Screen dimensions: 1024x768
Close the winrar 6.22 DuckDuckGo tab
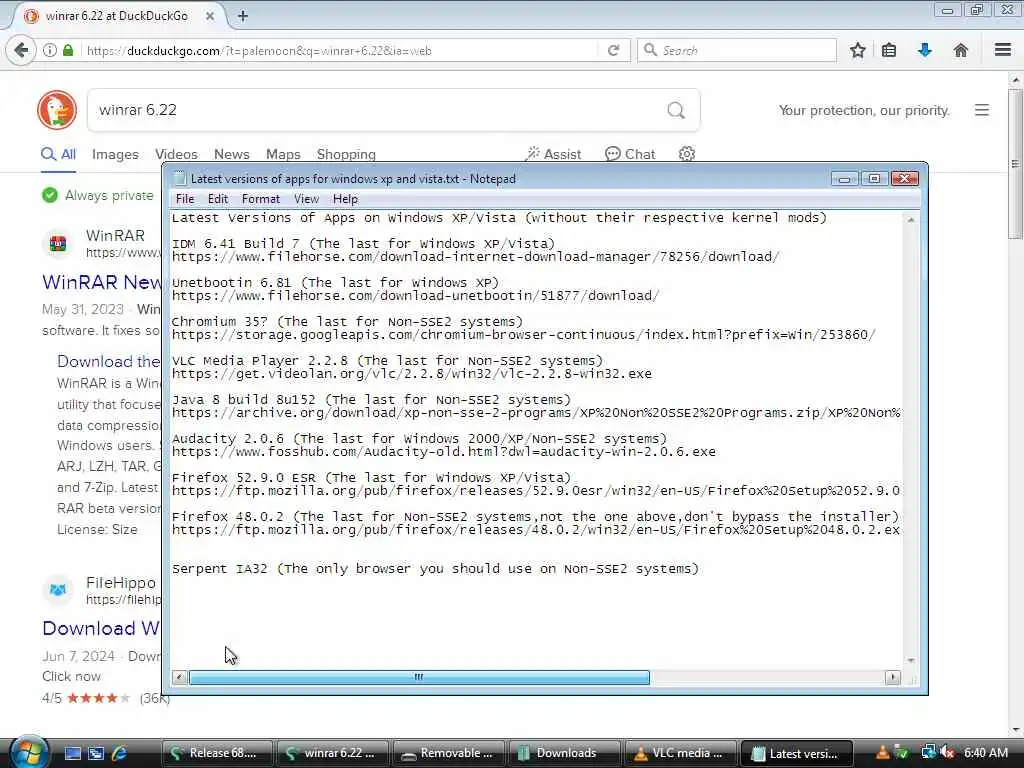coord(210,16)
